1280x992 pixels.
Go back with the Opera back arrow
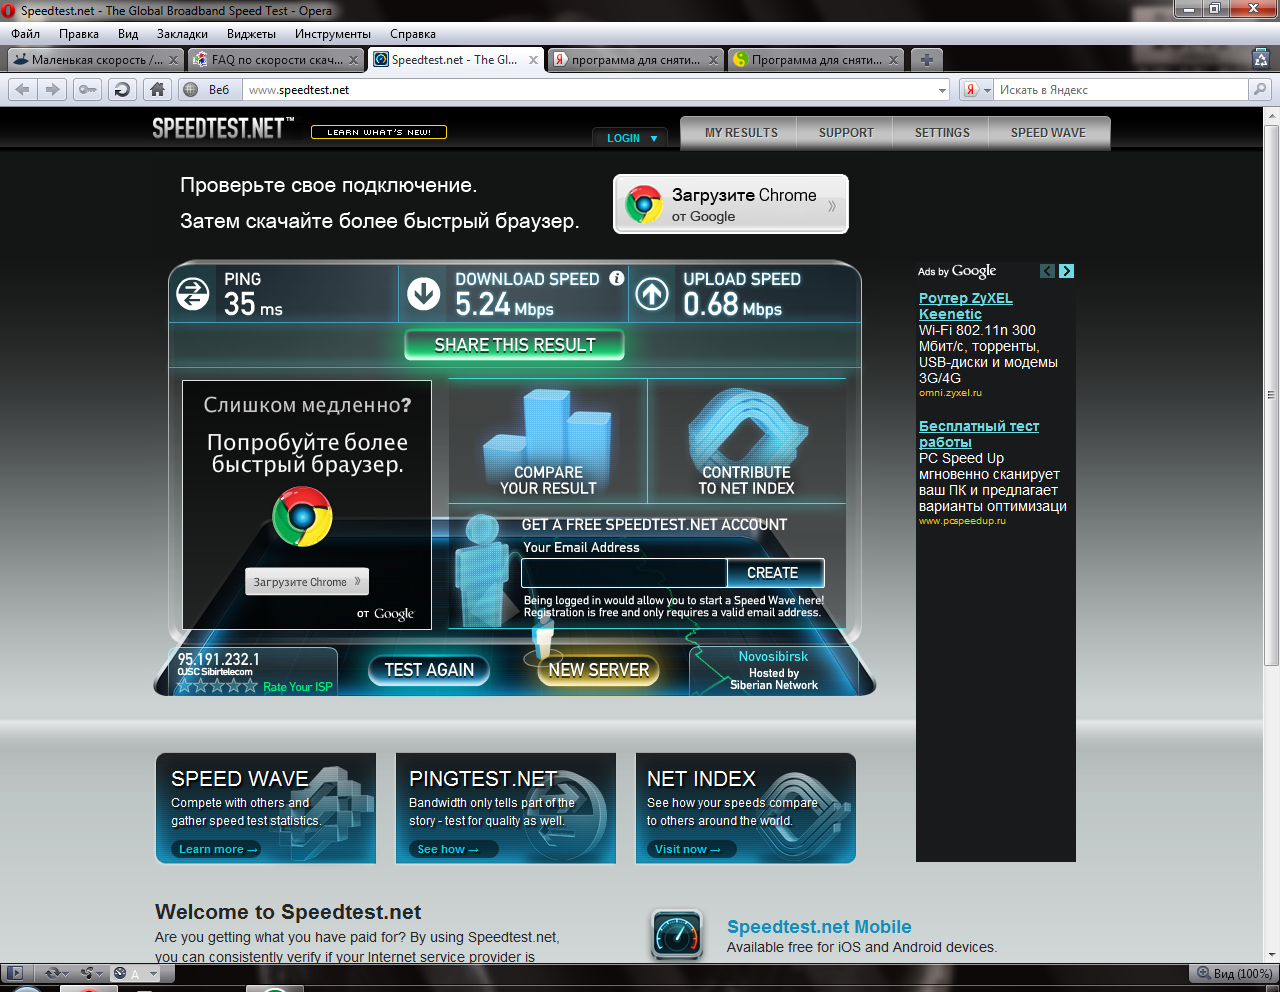(x=22, y=90)
